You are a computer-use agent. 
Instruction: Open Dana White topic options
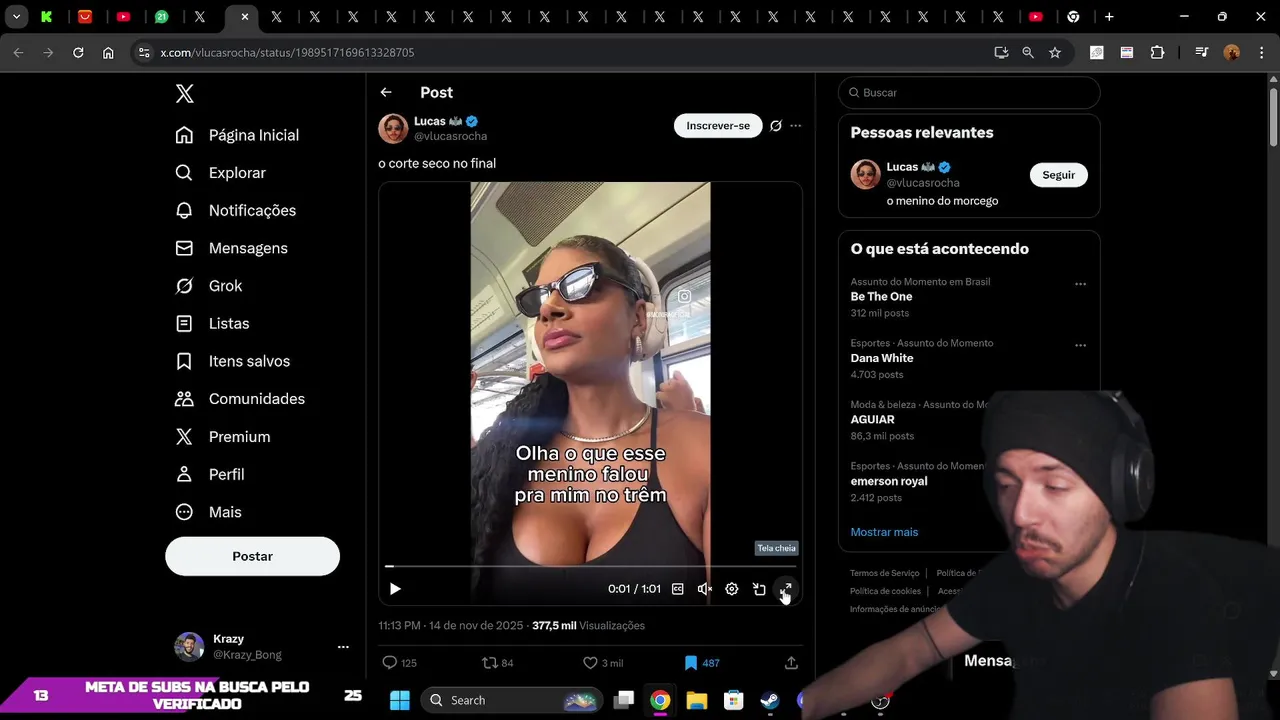tap(1080, 345)
